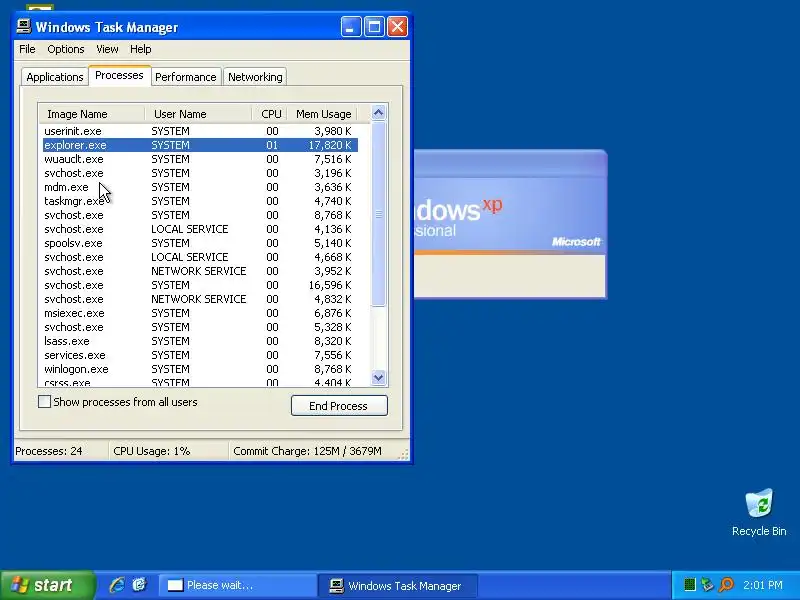800x600 pixels.
Task: Click the 4,668 K memory usage cell
Action: 333,257
